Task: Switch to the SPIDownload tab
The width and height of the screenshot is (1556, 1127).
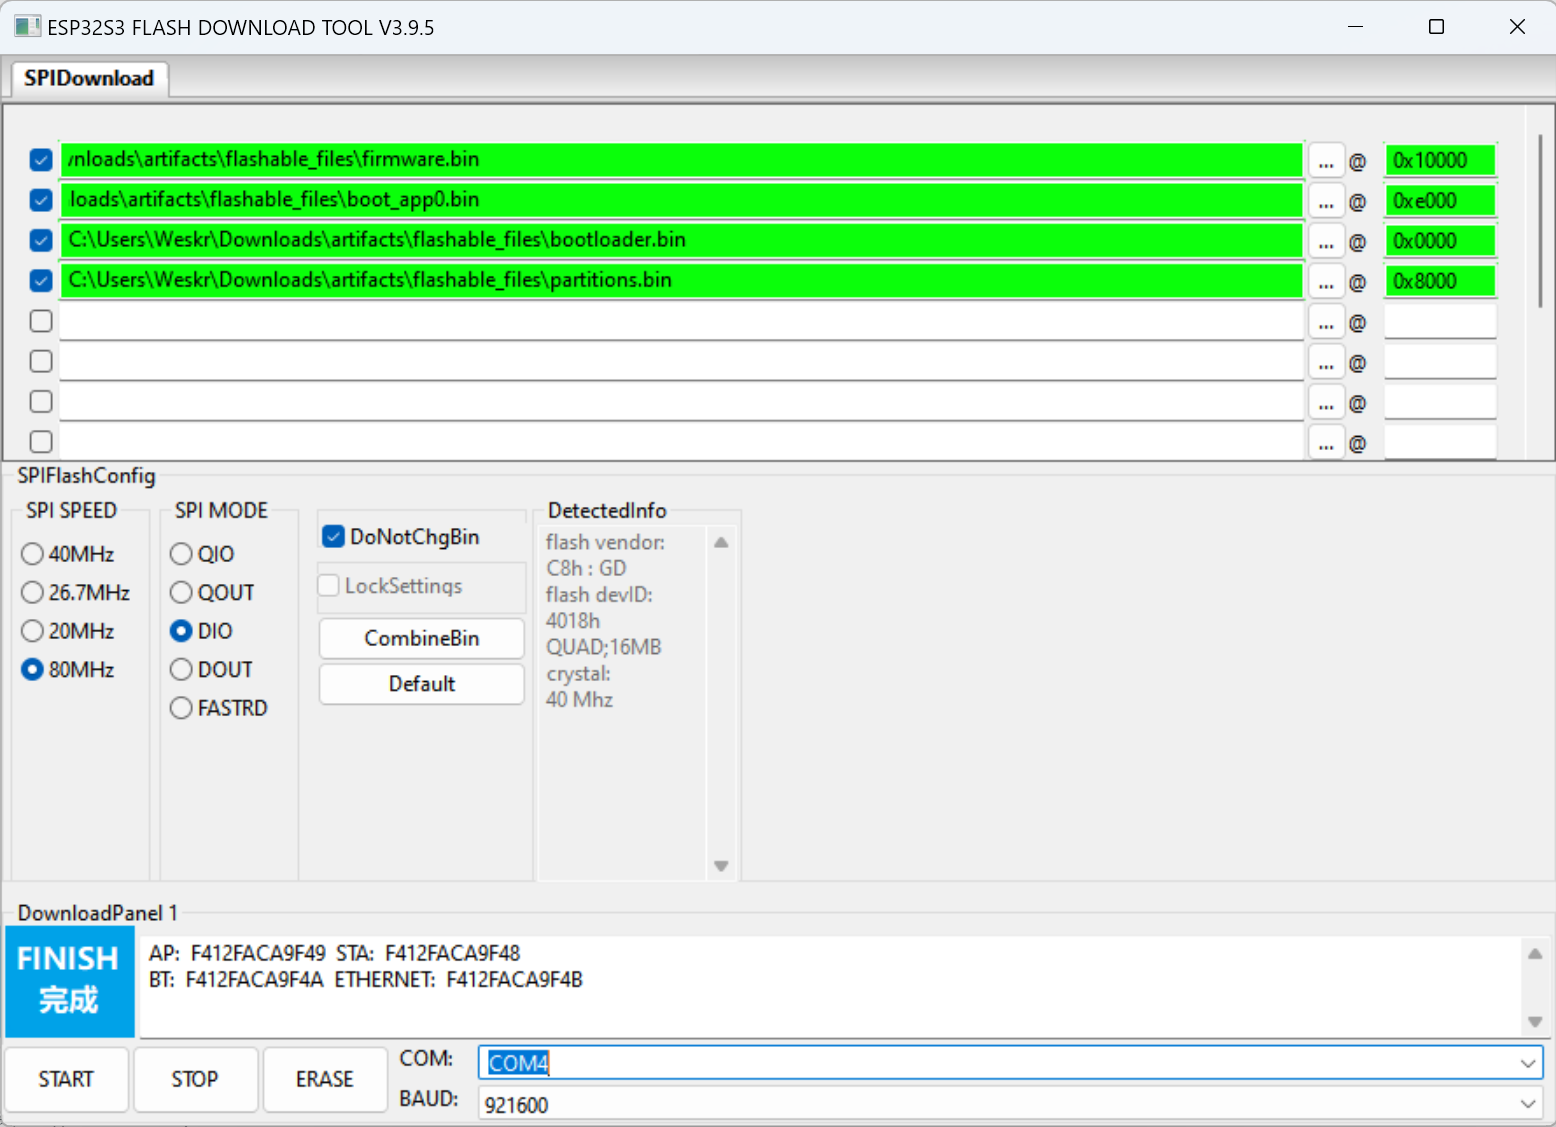Action: point(89,78)
